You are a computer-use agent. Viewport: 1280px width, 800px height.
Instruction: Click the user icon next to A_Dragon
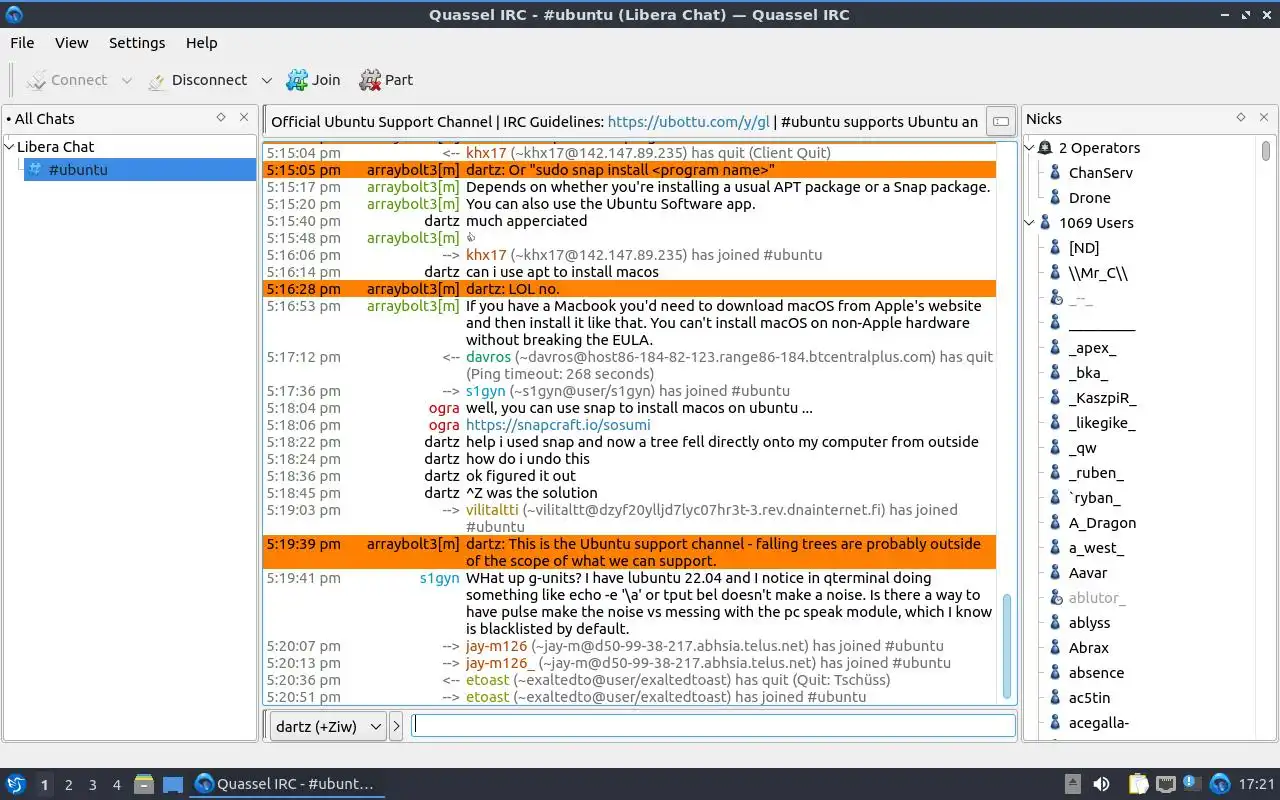click(x=1055, y=522)
